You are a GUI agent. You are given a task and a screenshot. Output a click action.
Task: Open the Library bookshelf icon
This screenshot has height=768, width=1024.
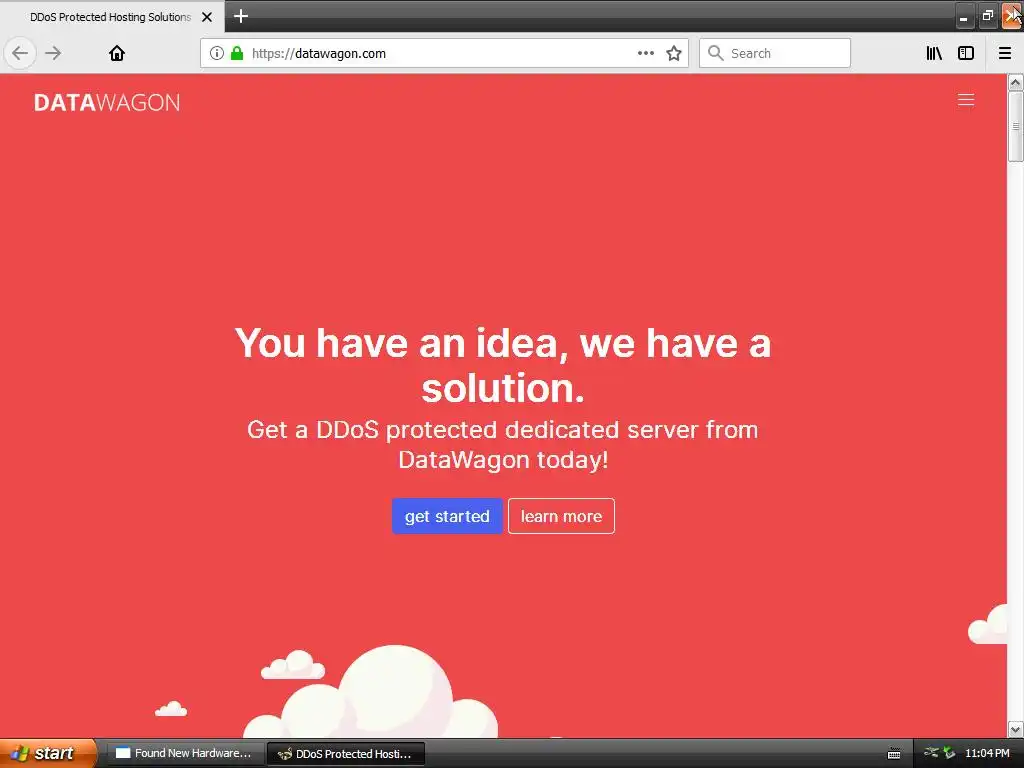[x=934, y=53]
